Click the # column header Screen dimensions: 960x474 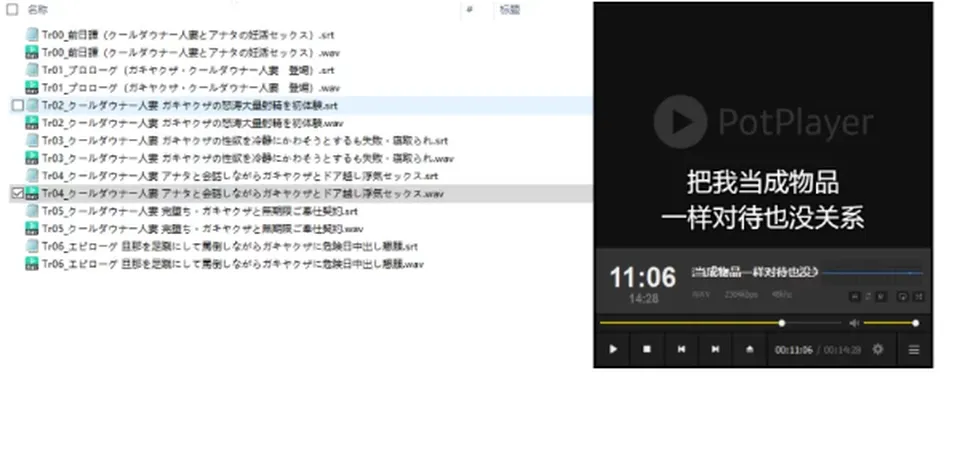pyautogui.click(x=470, y=9)
